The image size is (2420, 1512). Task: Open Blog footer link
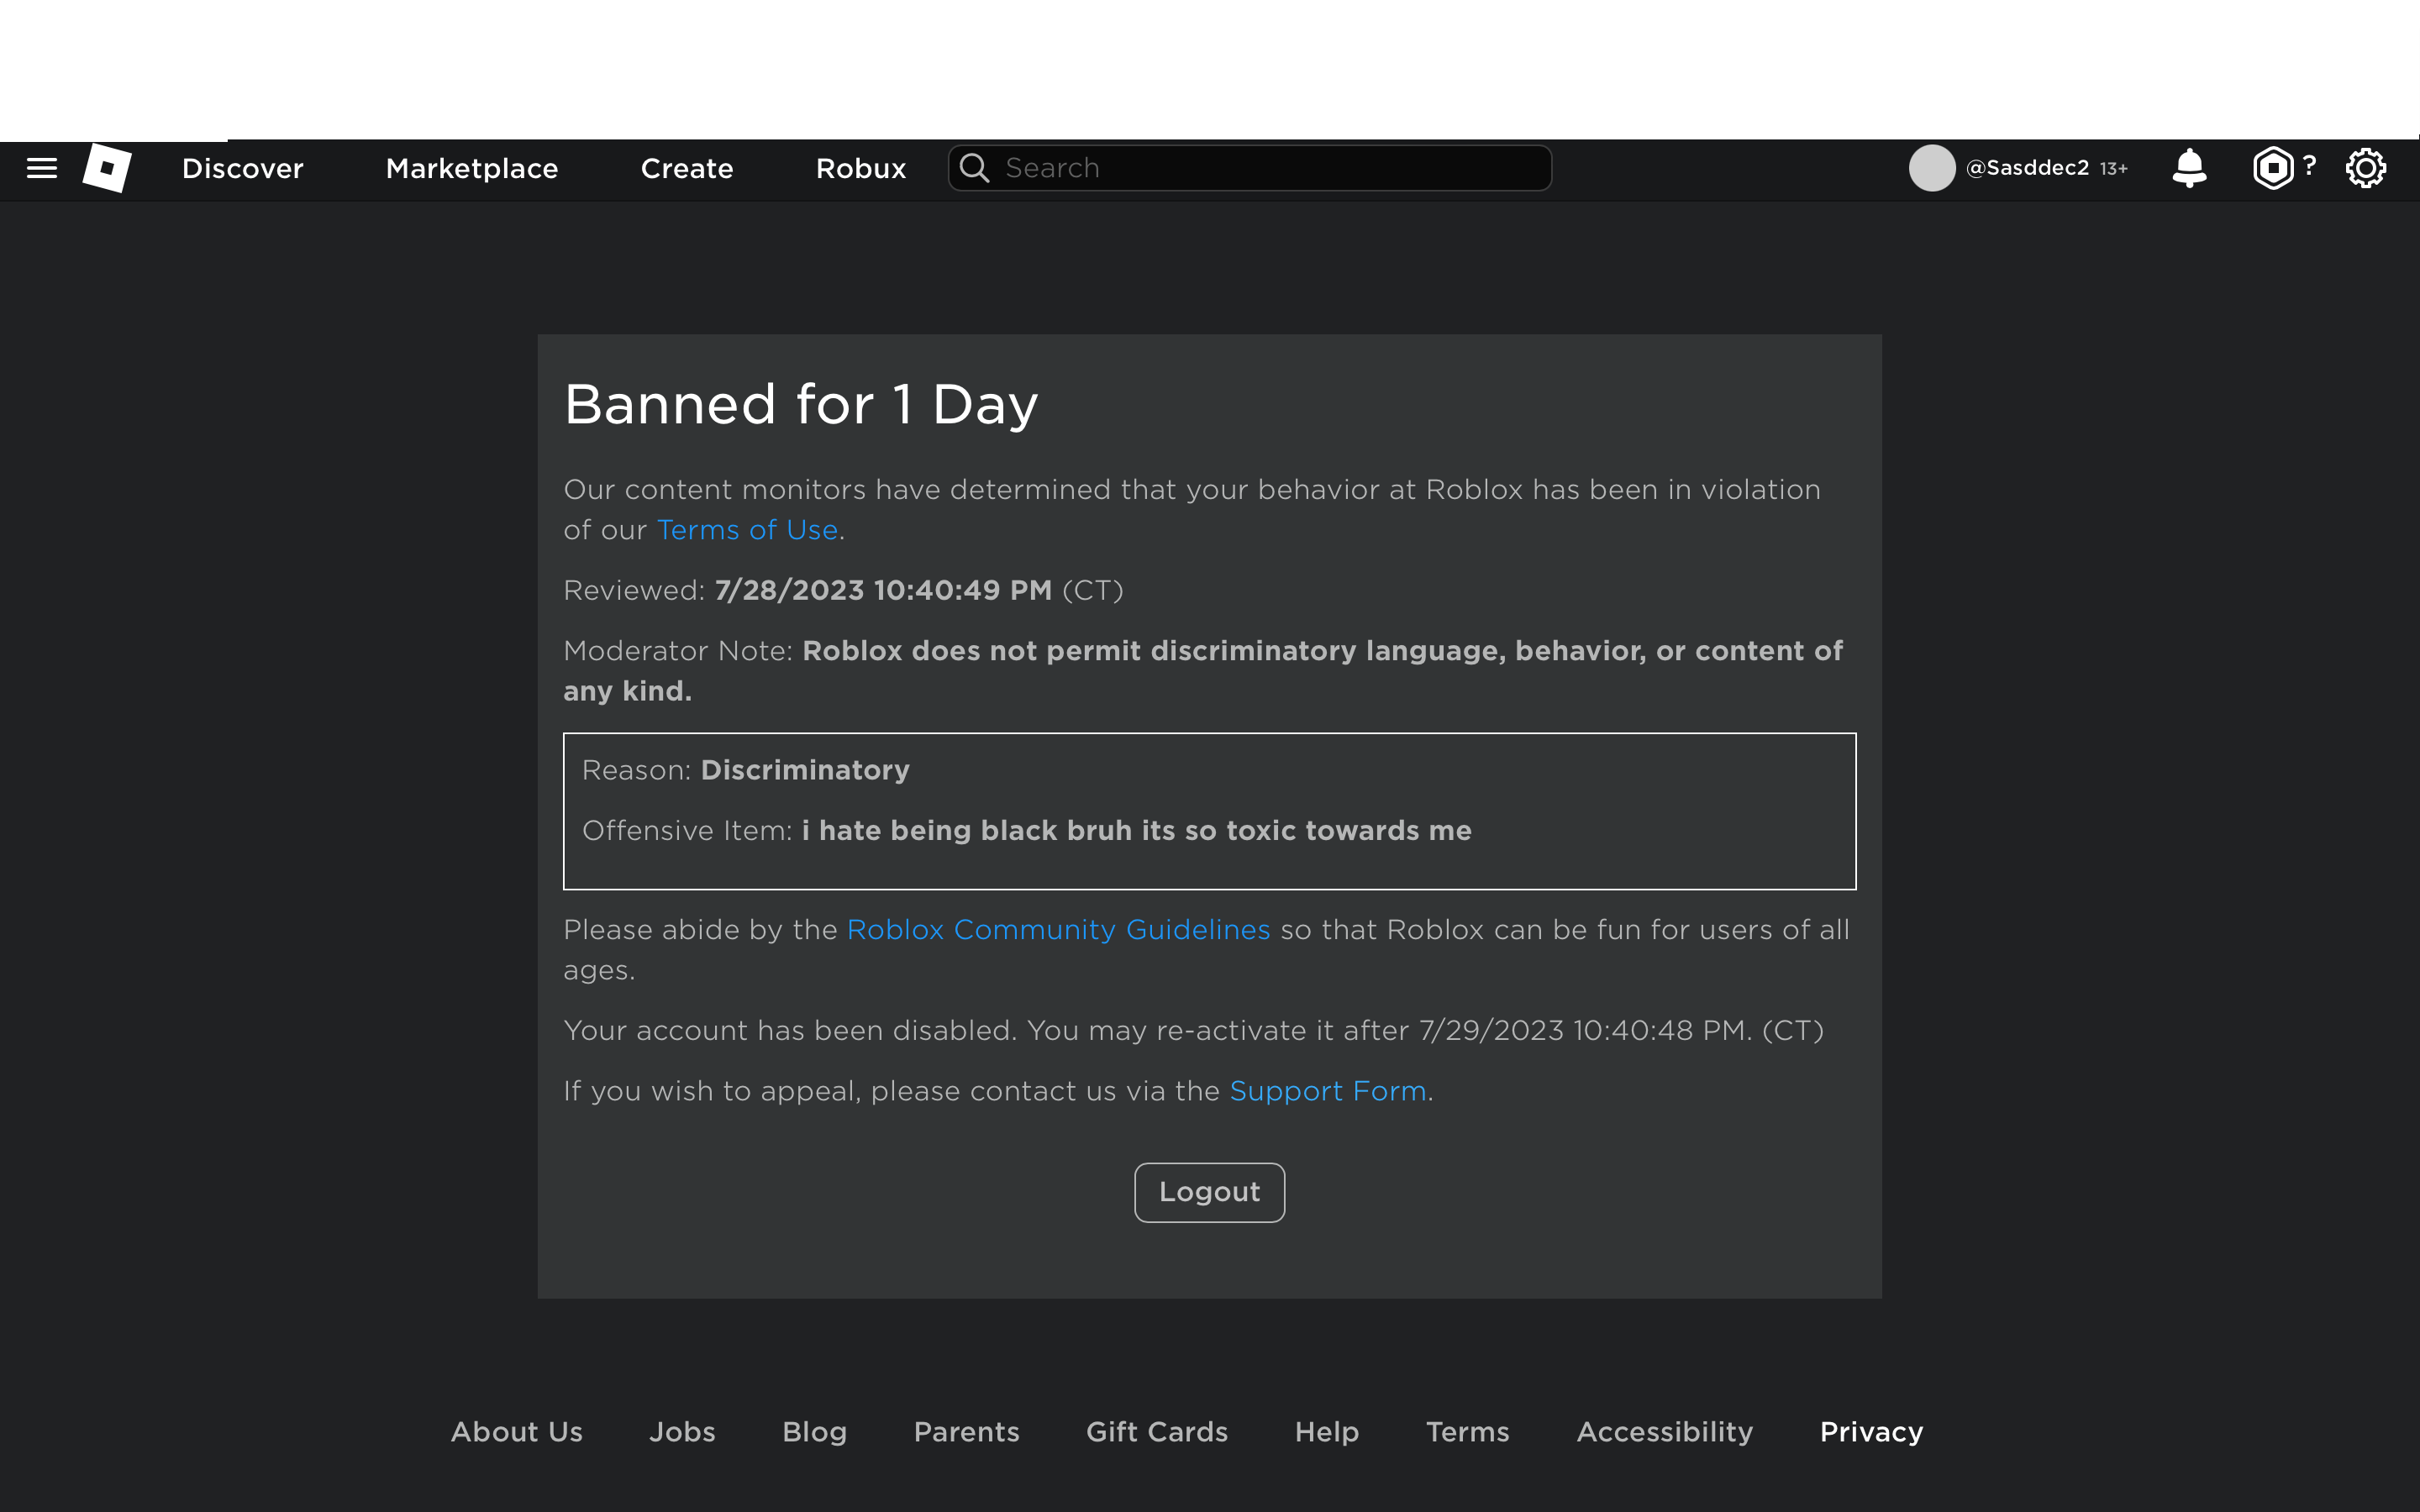coord(814,1432)
